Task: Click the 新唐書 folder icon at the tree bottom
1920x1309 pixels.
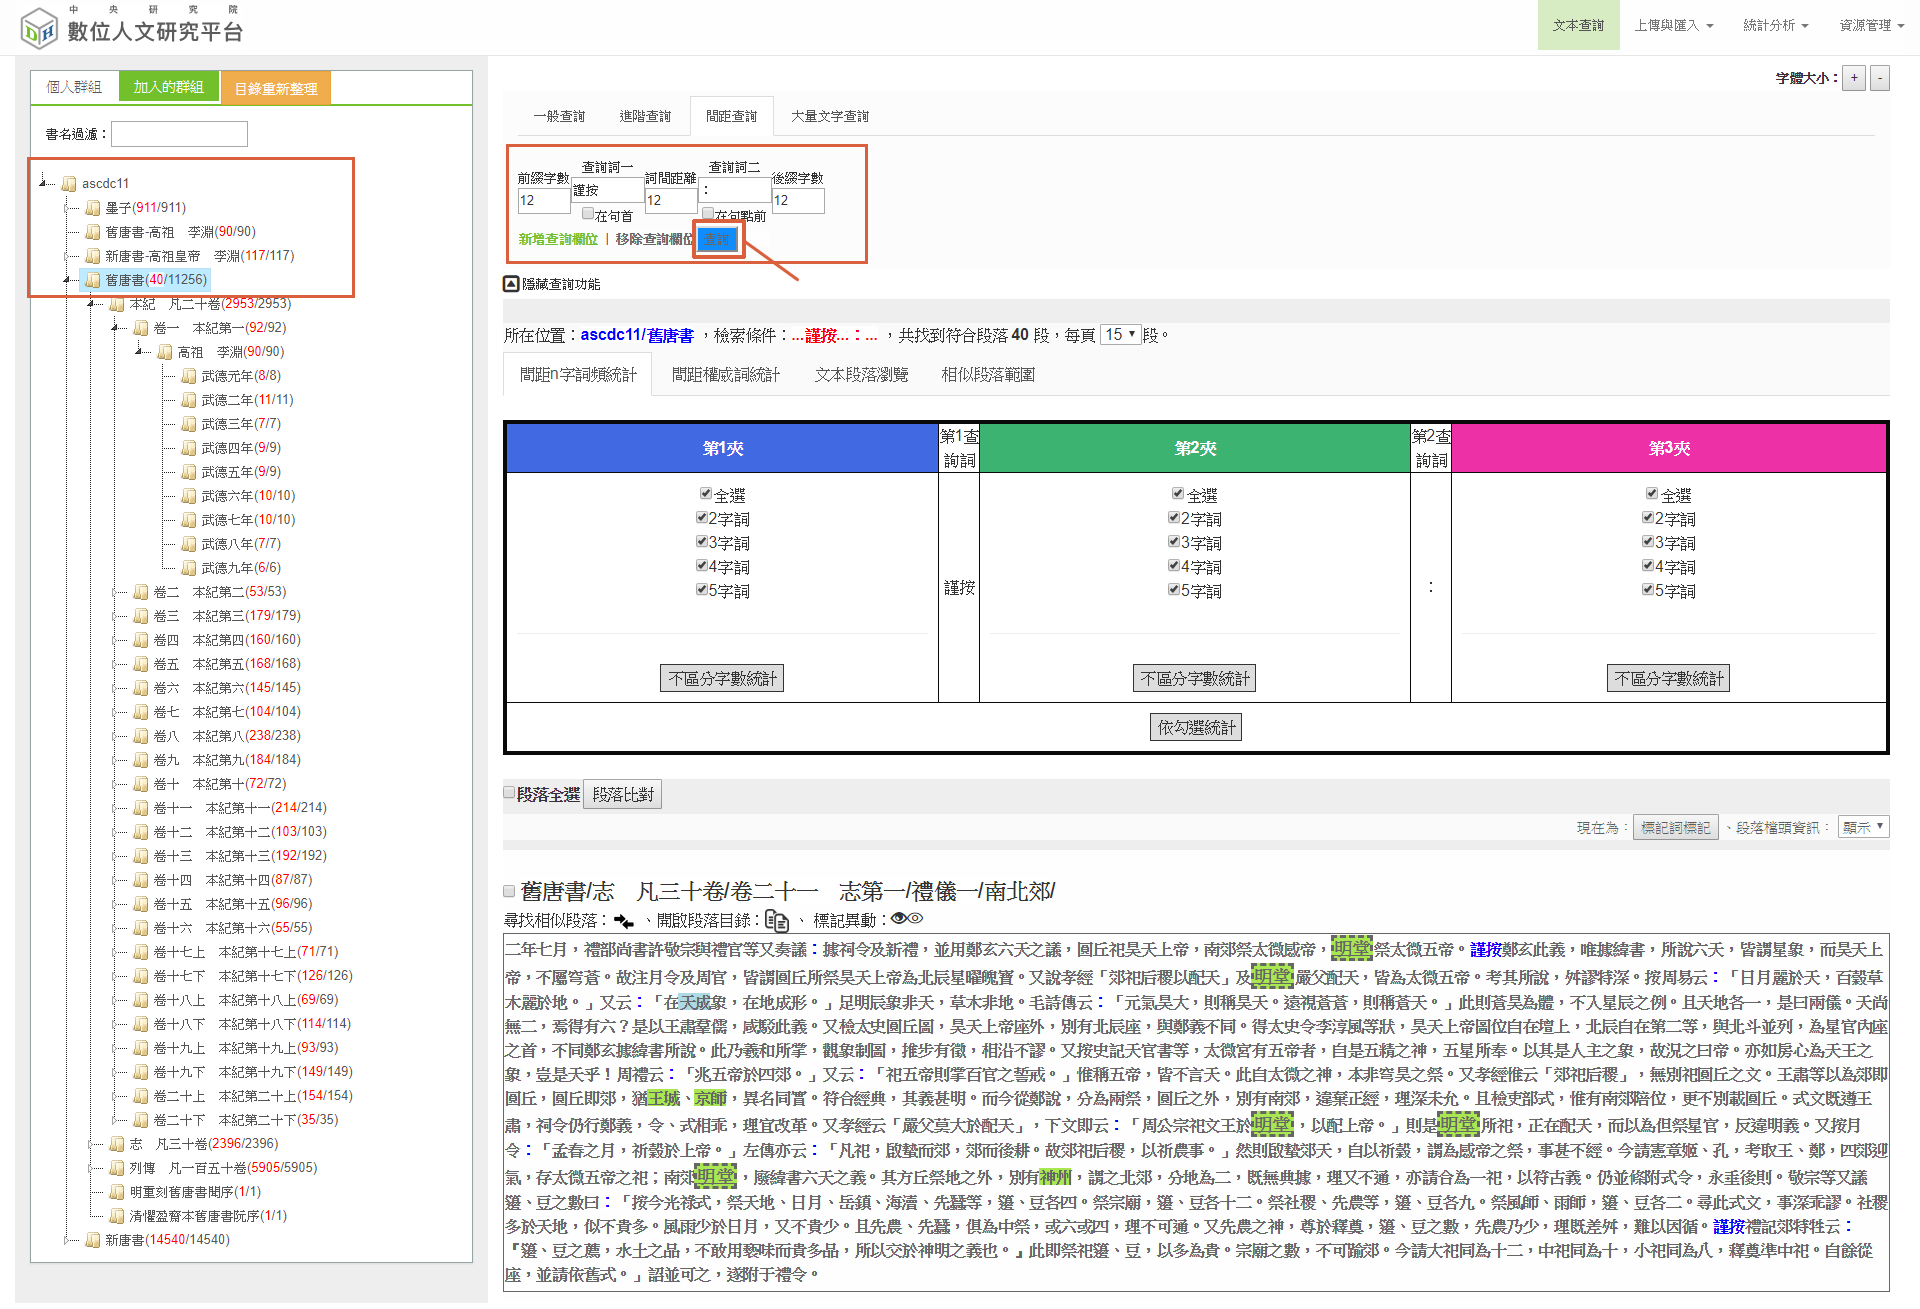Action: [x=93, y=1240]
